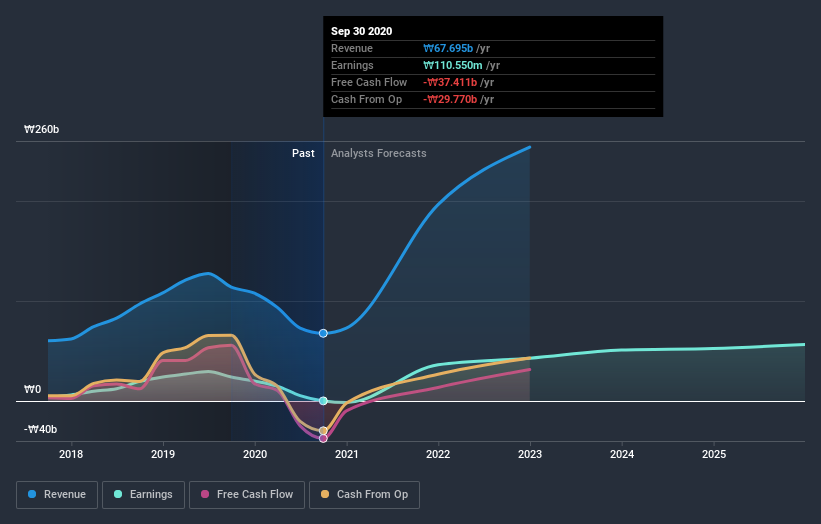Viewport: 821px width, 524px height.
Task: Click the ₩110.550m earnings value
Action: [x=452, y=65]
